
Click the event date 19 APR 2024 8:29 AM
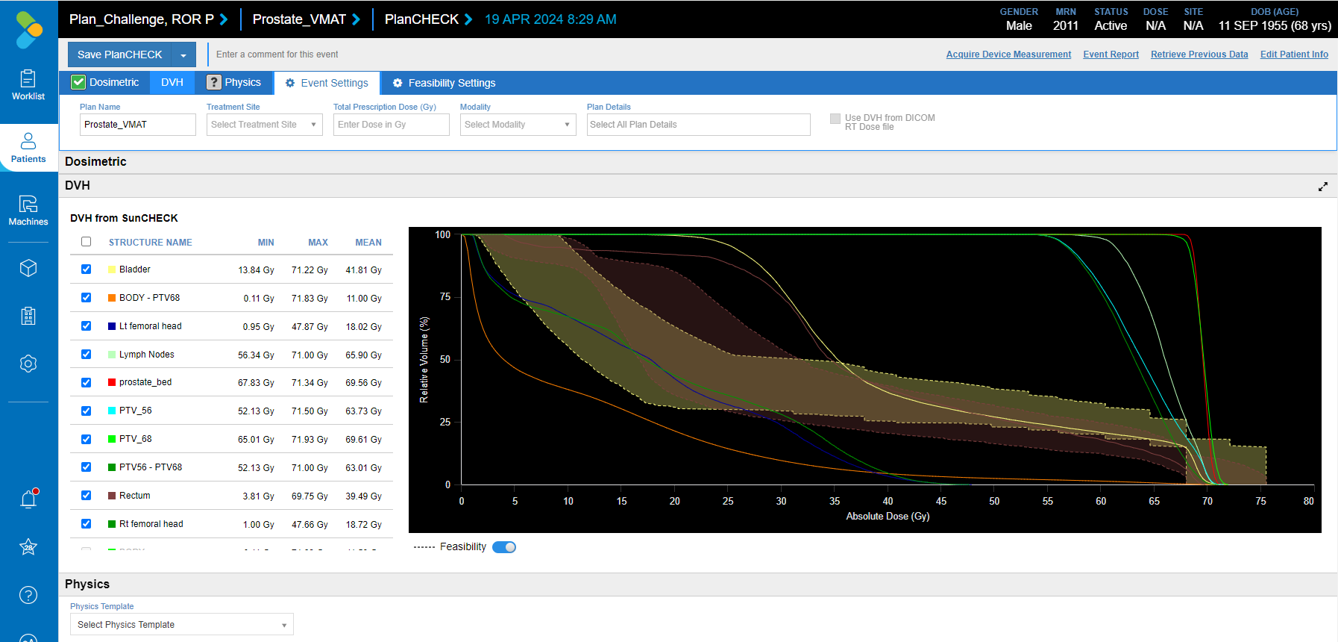(x=550, y=19)
